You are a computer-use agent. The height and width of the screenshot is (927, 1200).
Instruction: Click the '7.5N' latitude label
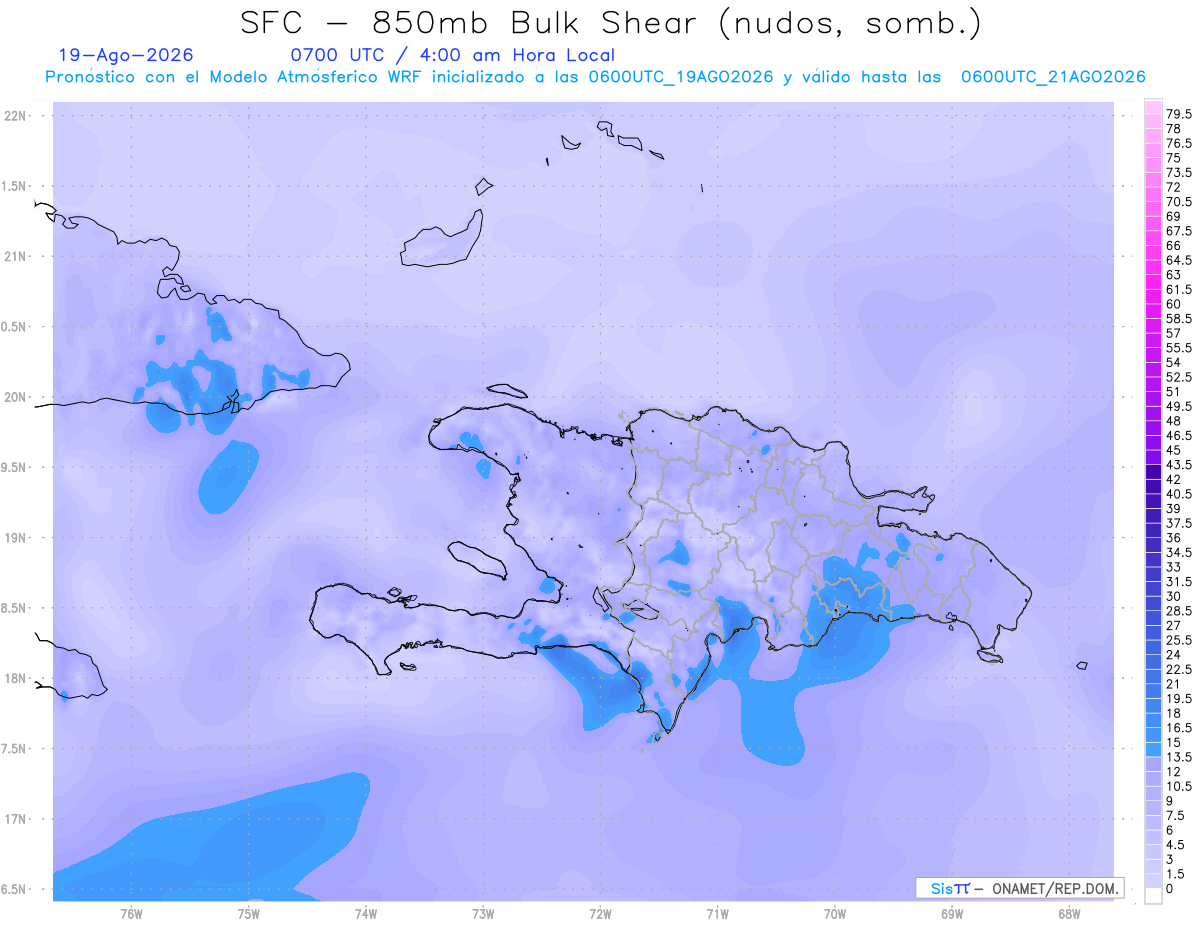15,749
